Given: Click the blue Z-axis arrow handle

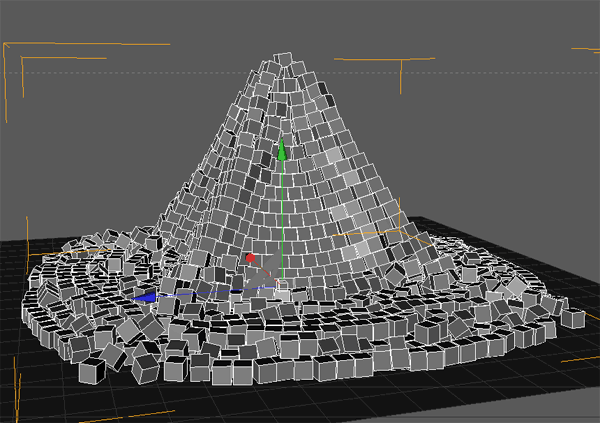Looking at the screenshot, I should pyautogui.click(x=144, y=298).
